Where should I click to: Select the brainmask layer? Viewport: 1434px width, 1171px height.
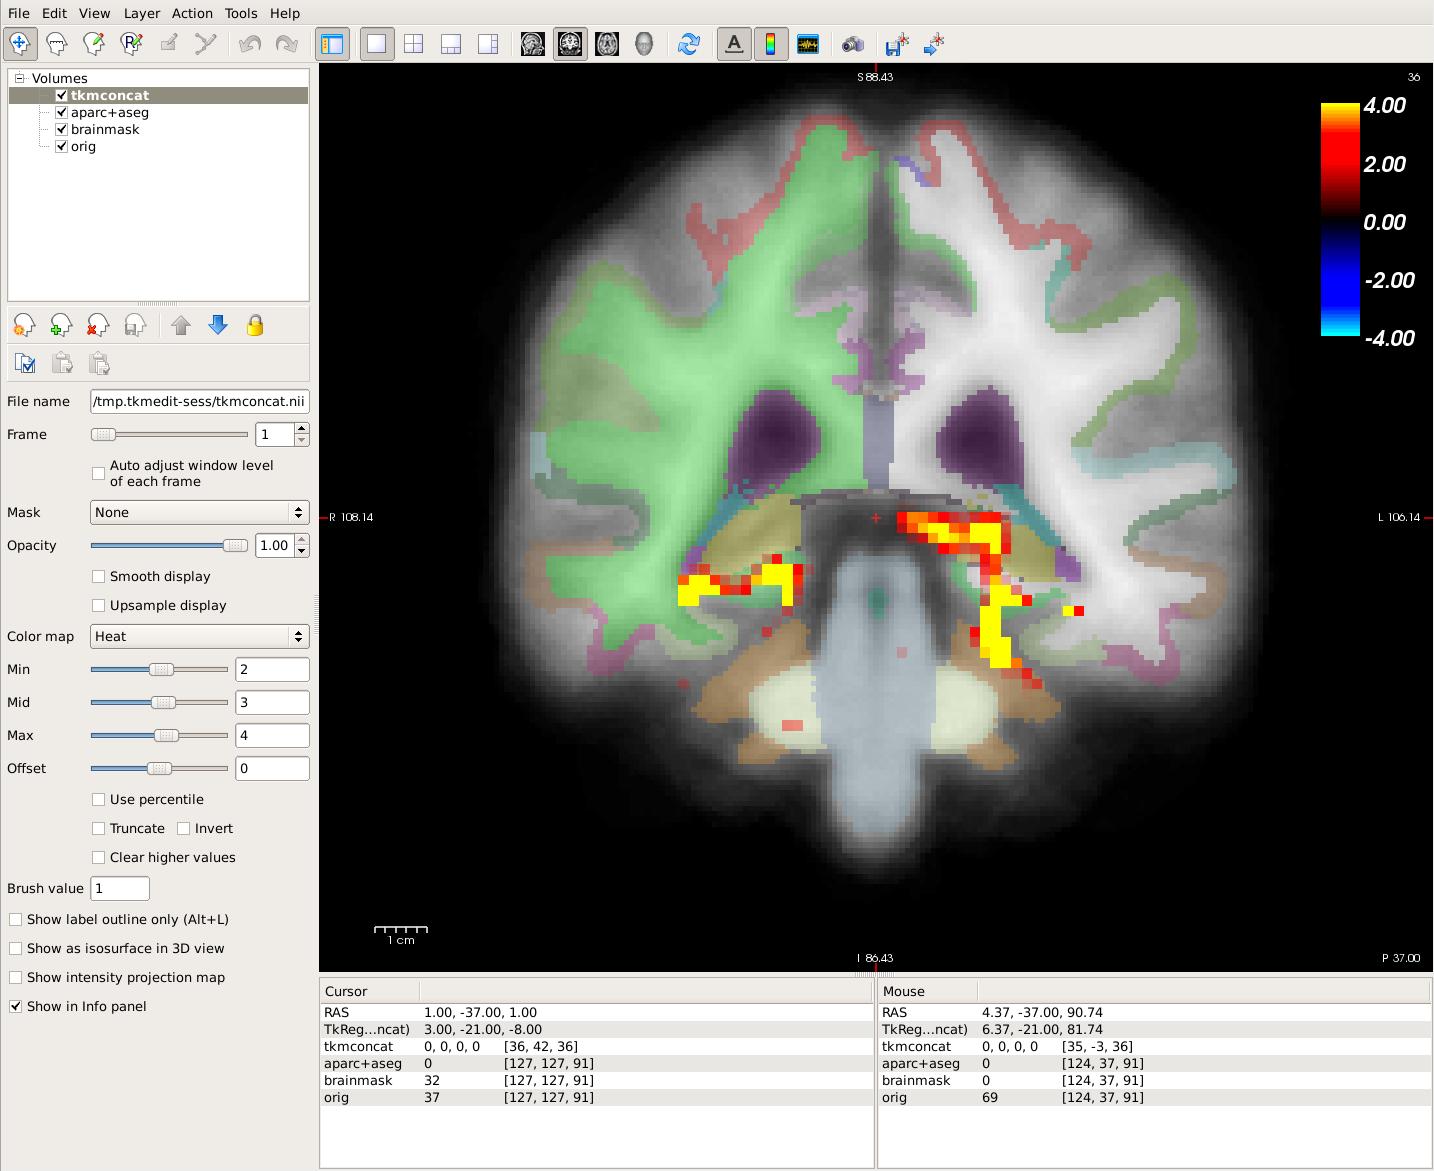coord(105,130)
